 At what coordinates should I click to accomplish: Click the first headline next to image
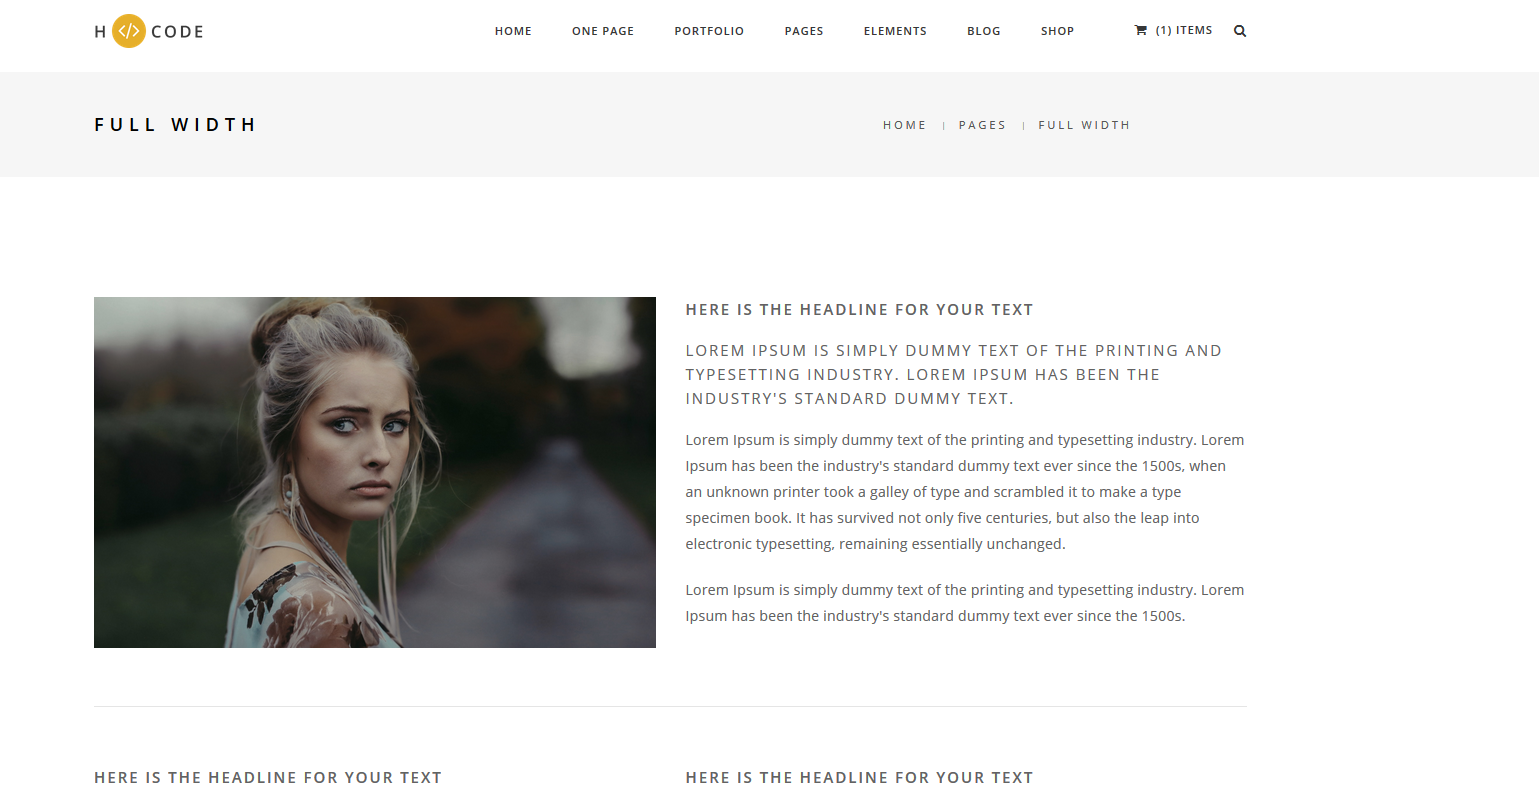point(859,310)
